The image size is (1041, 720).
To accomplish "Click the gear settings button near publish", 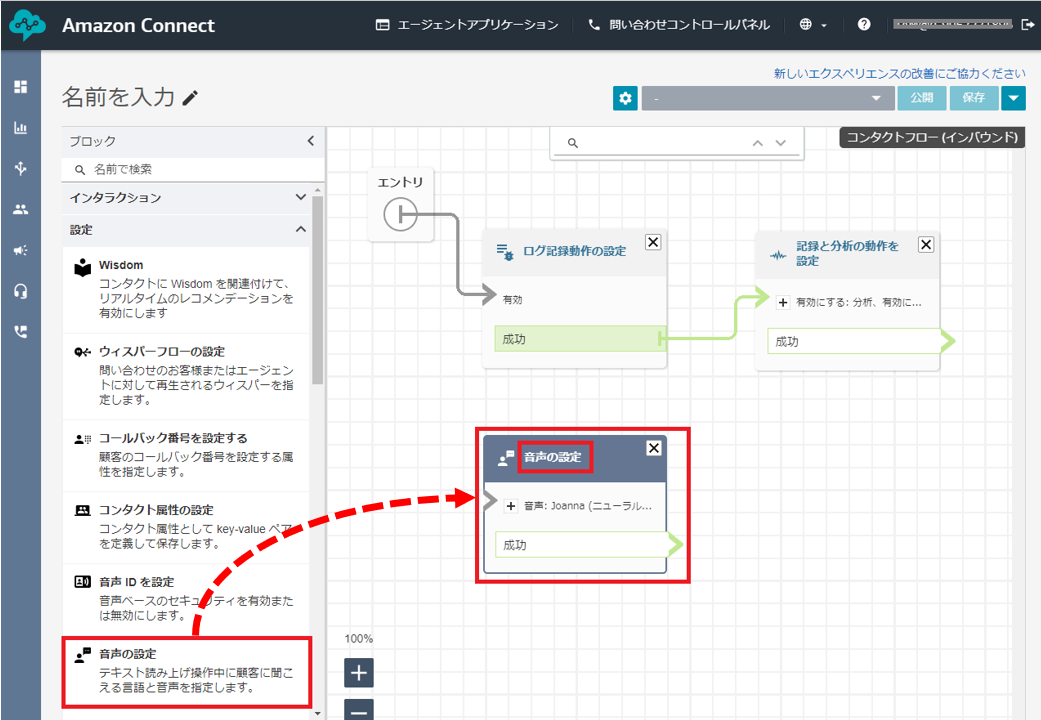I will [625, 98].
